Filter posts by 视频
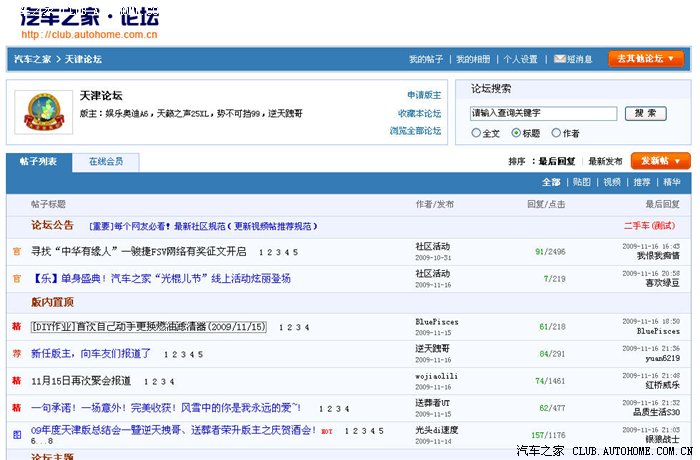700x460 pixels. point(612,182)
